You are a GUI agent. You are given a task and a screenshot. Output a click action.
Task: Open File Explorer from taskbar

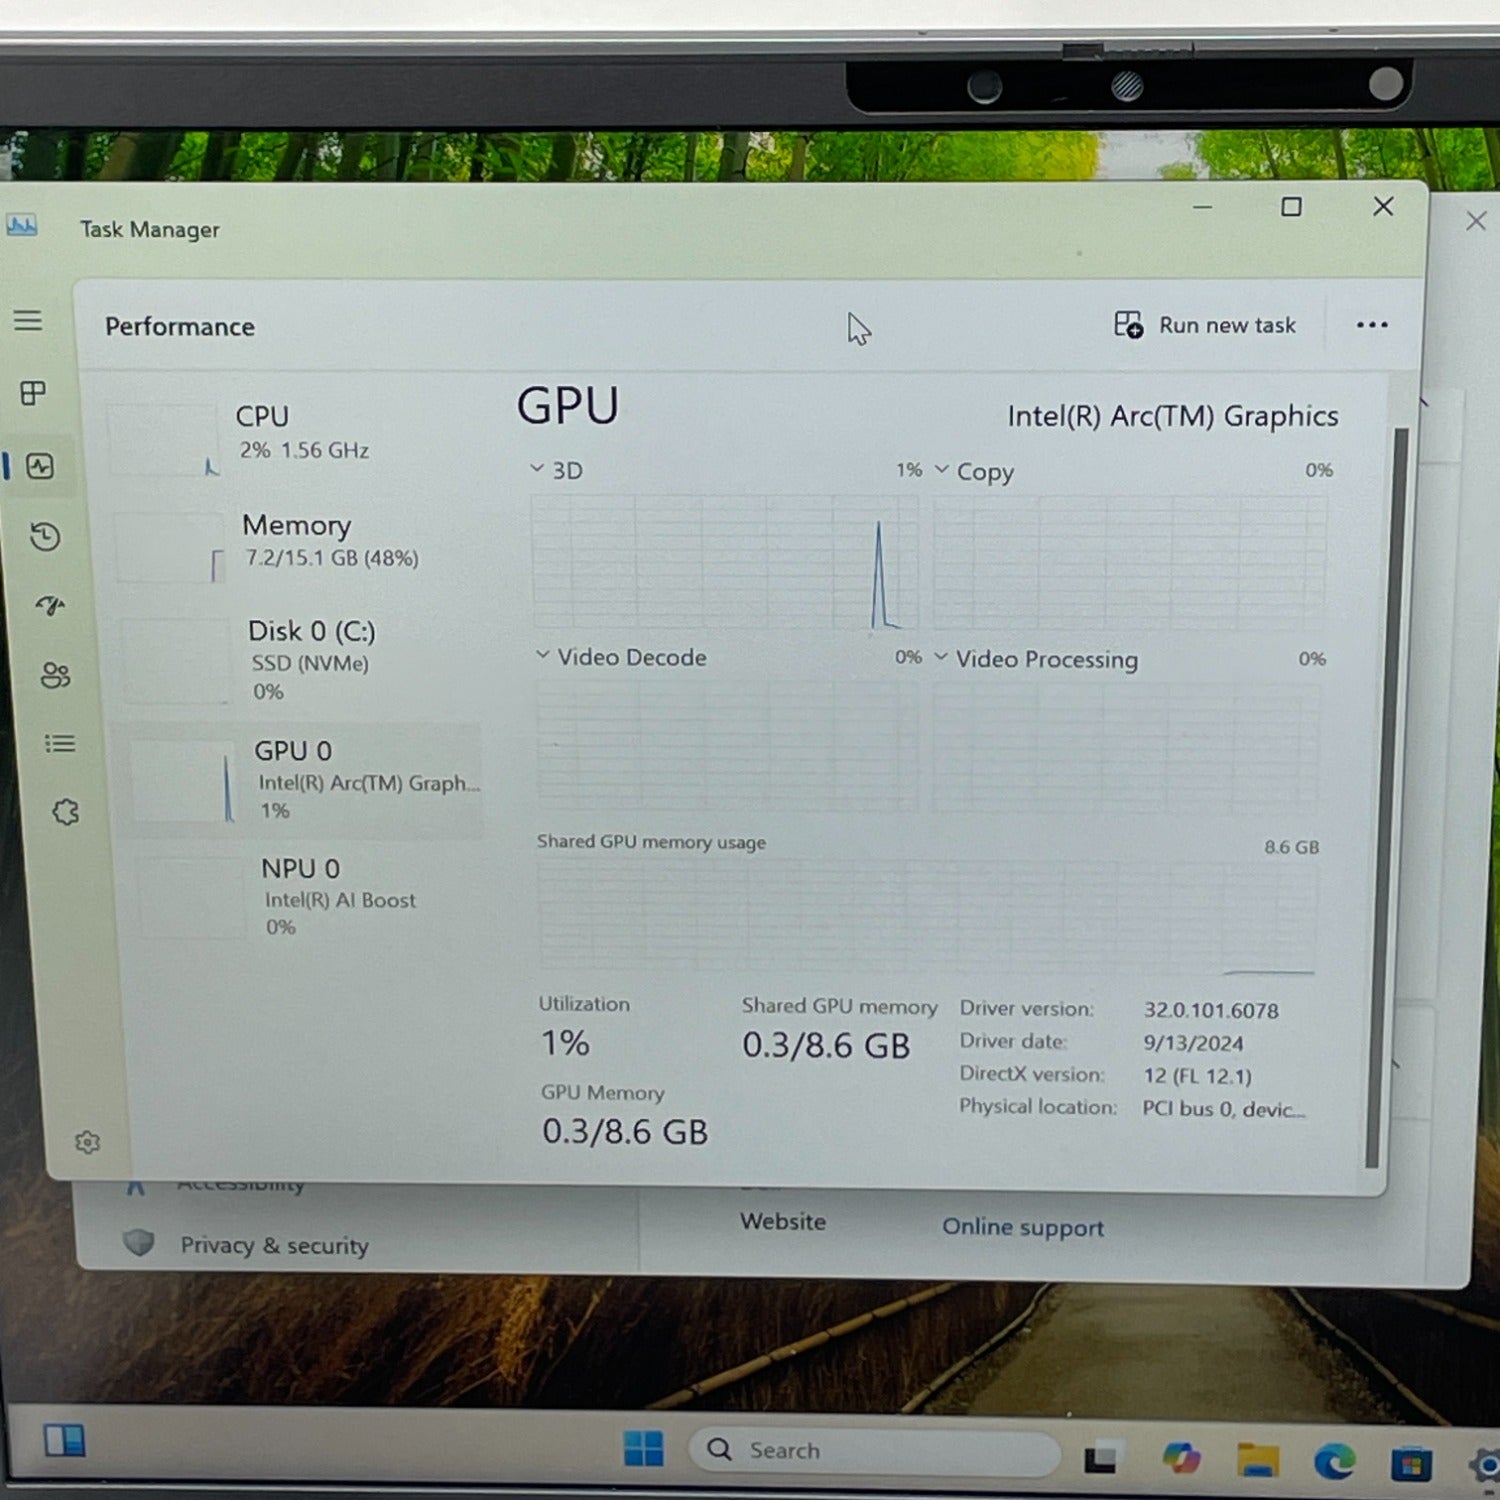1258,1460
